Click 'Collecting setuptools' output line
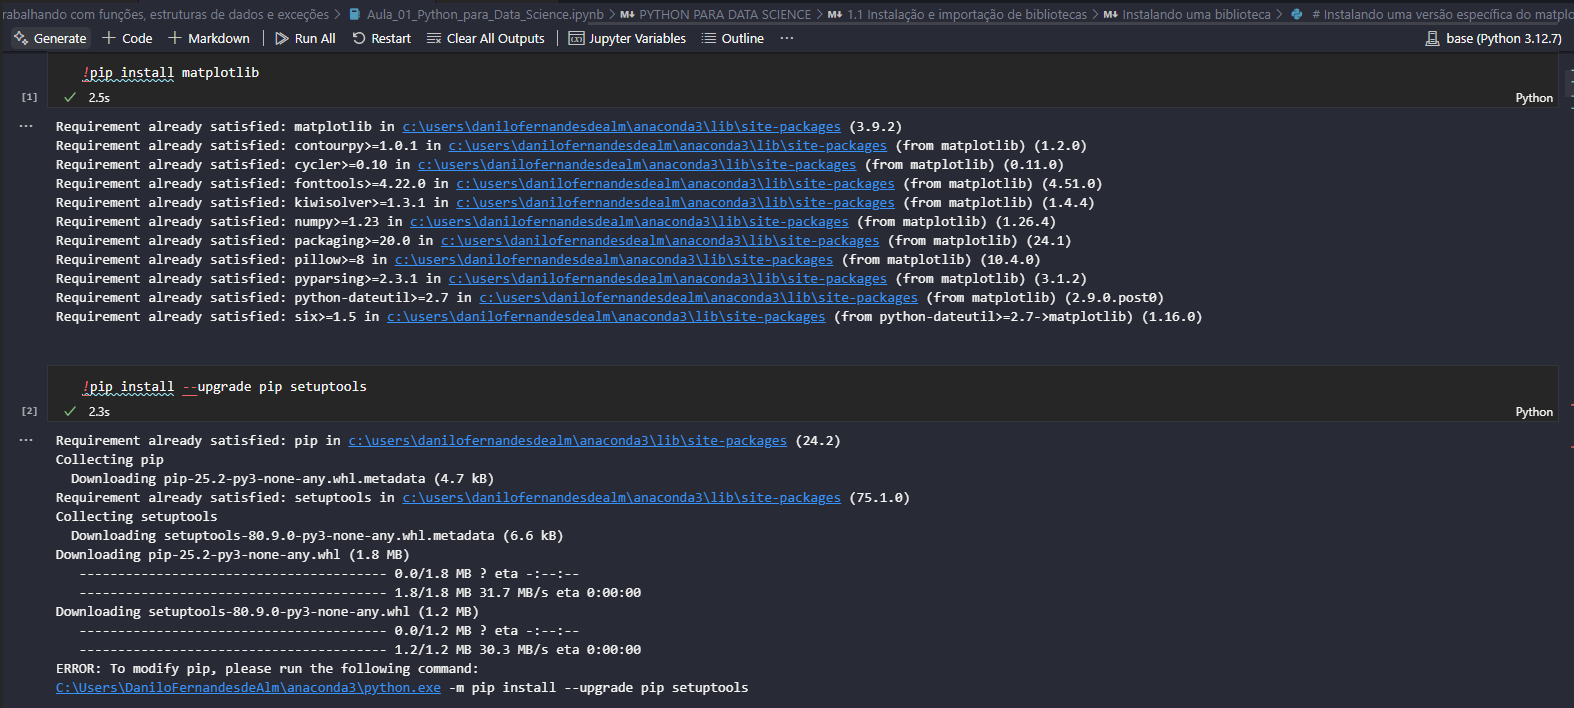This screenshot has width=1574, height=708. (136, 517)
